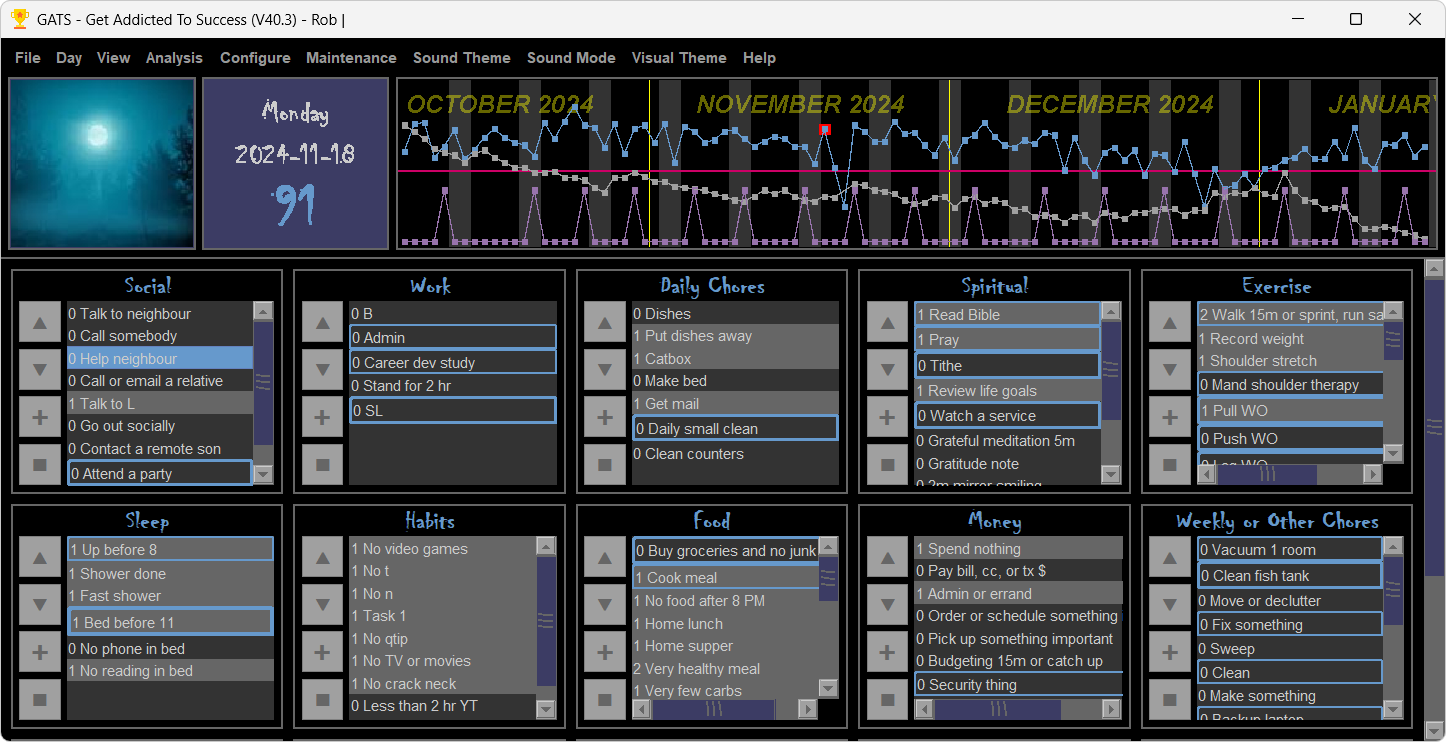Click the plus button in Exercise panel
The height and width of the screenshot is (742, 1446).
pyautogui.click(x=1169, y=417)
